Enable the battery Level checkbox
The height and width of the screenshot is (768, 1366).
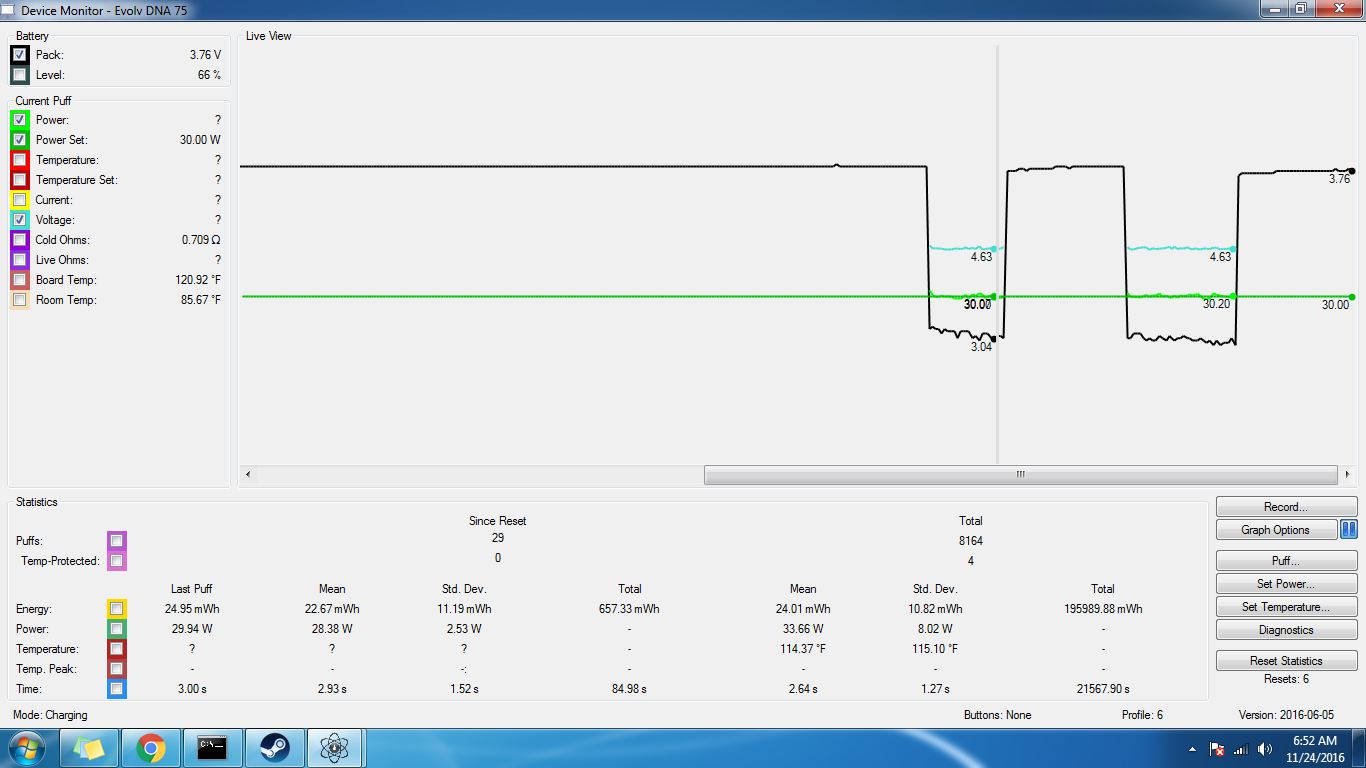tap(20, 75)
